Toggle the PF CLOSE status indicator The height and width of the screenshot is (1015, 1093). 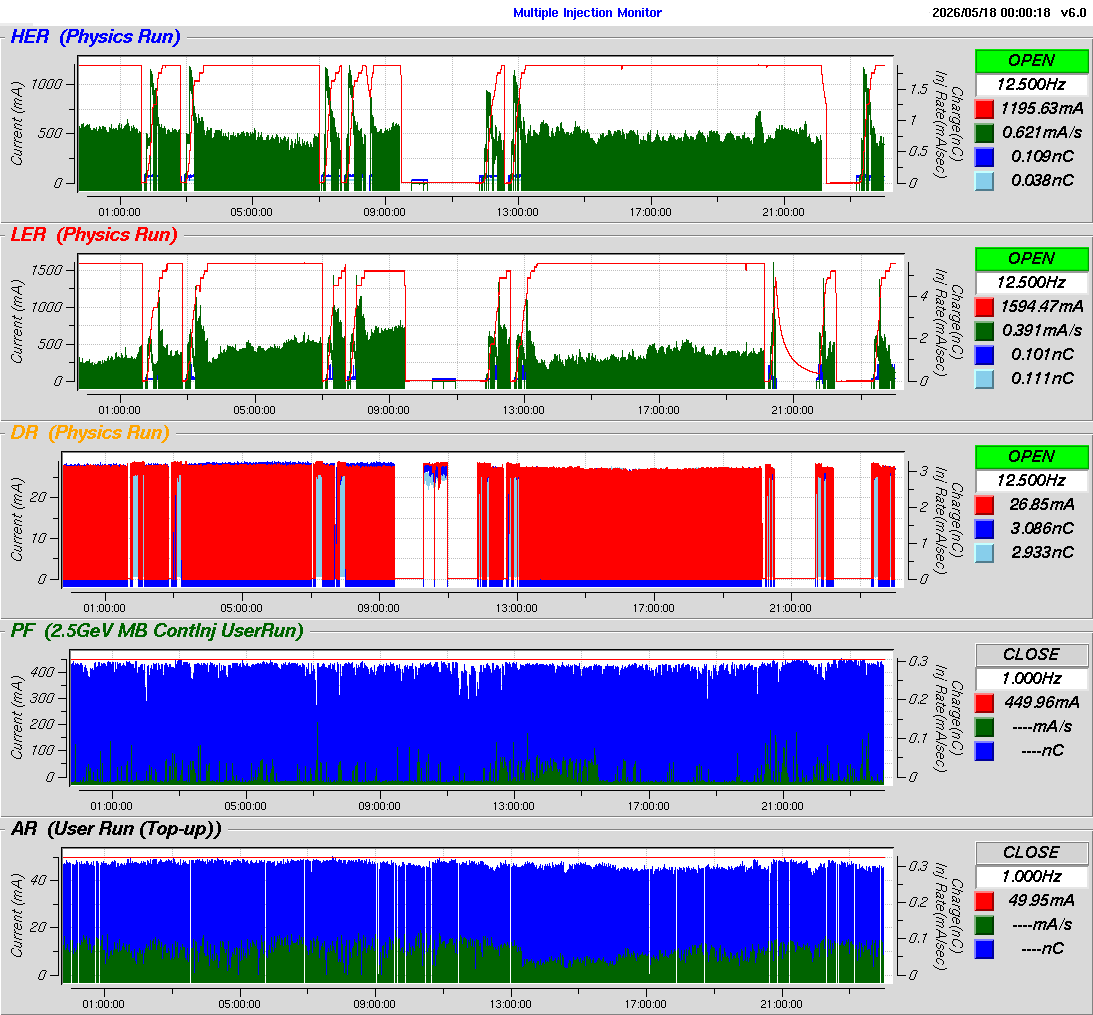click(x=1032, y=655)
